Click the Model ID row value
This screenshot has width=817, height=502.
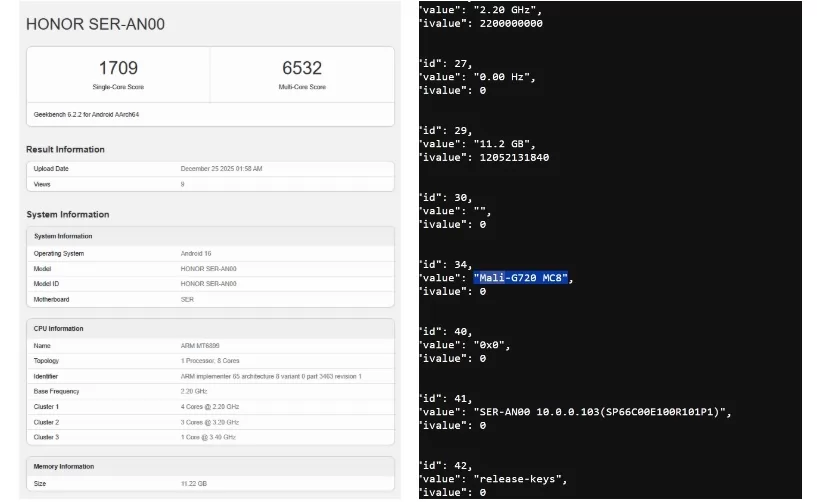tap(208, 283)
